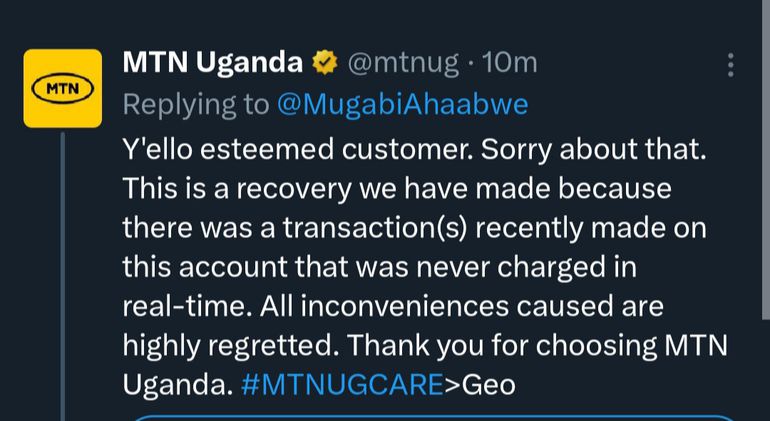Screen dimensions: 770x421
Task: Click the gold verified badge
Action: [x=324, y=63]
